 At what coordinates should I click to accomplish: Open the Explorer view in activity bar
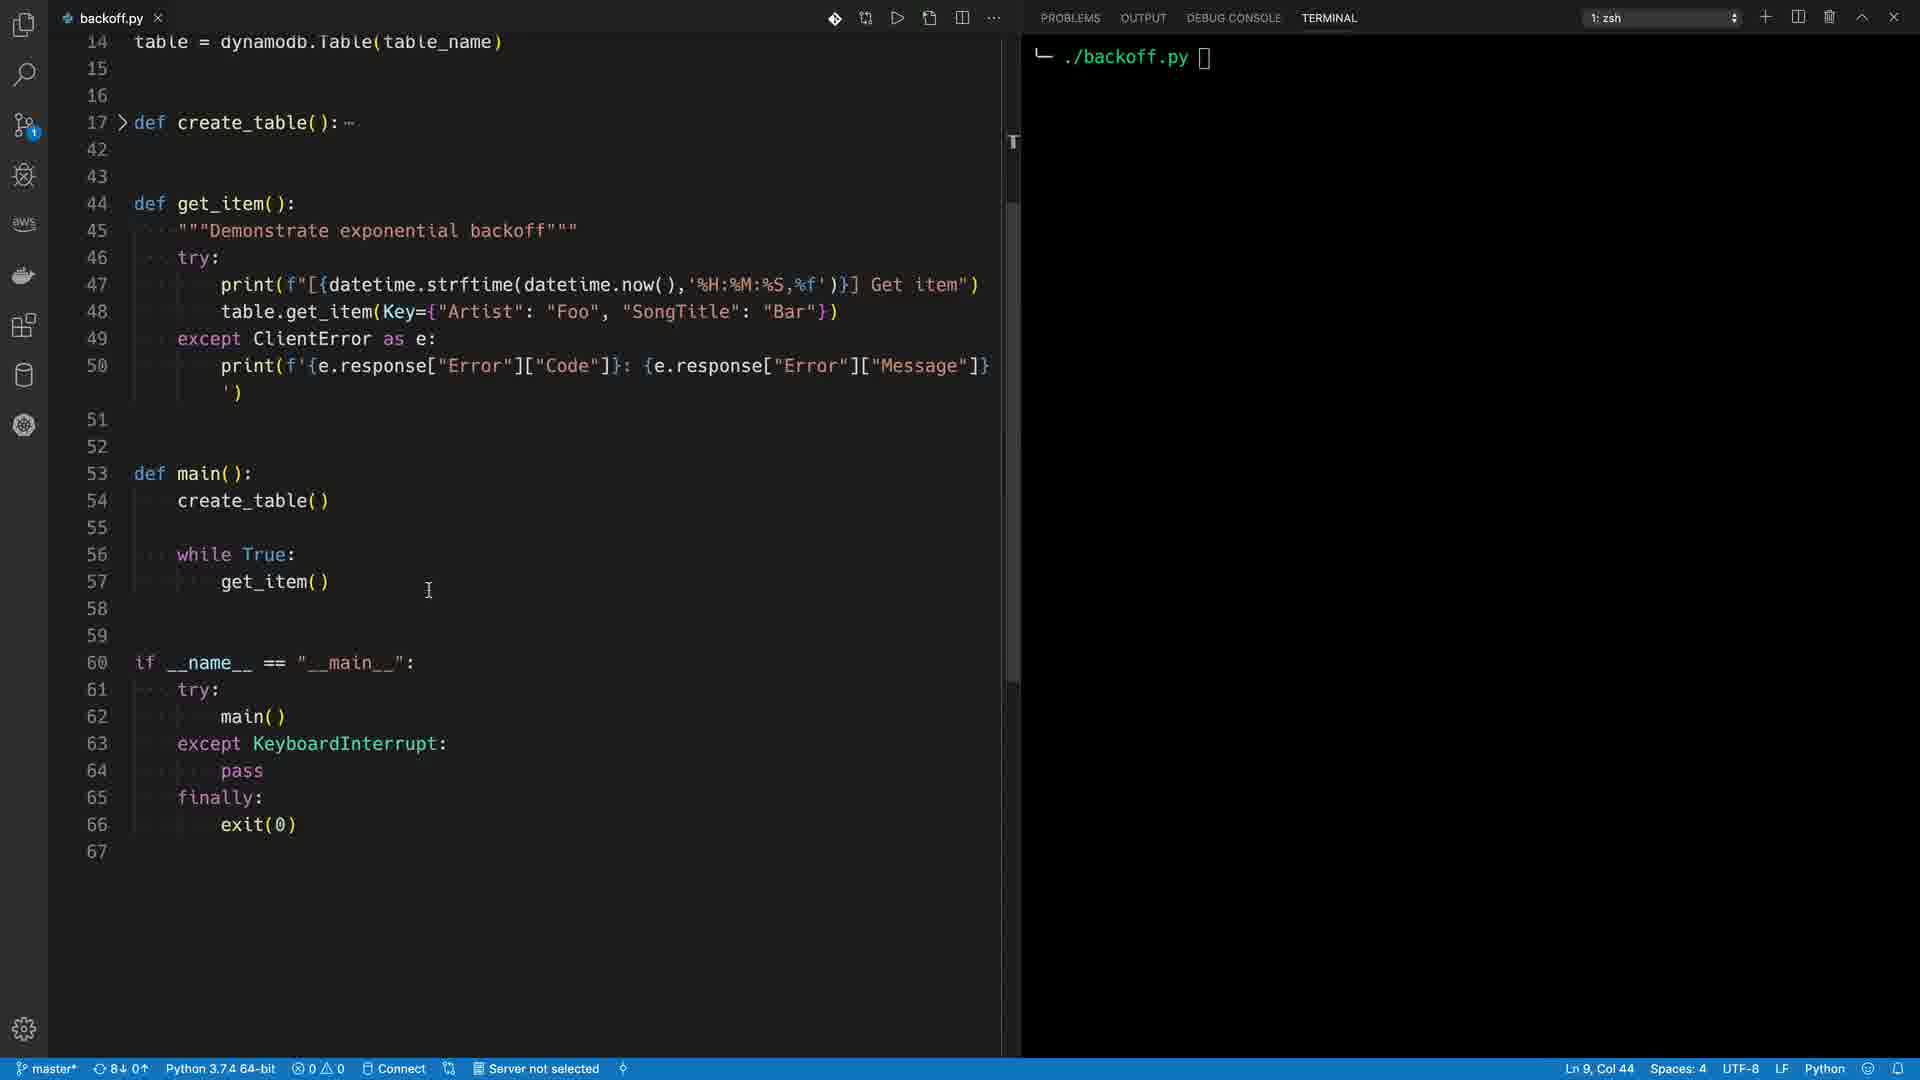[24, 25]
